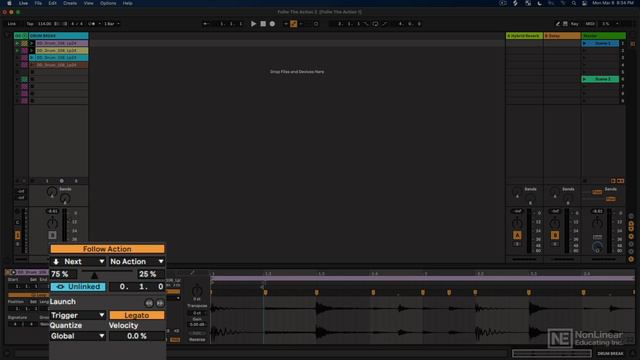This screenshot has height=360, width=640.
Task: Select the DRUM BREAK track header
Action: (x=58, y=36)
